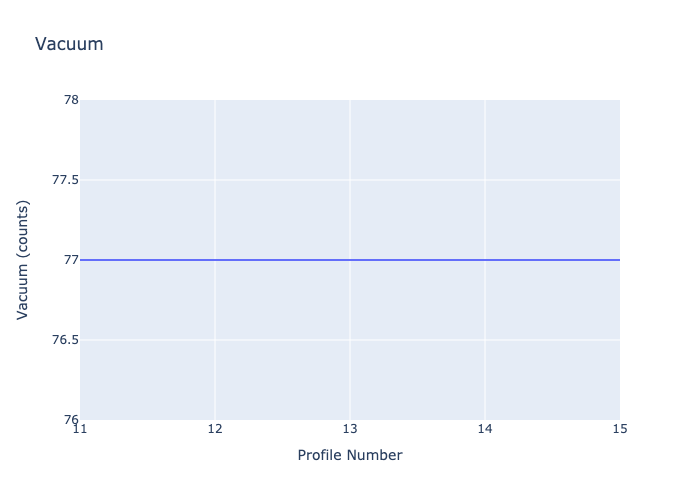700x500 pixels.
Task: Click the blue line at profile 13
Action: pyautogui.click(x=350, y=260)
